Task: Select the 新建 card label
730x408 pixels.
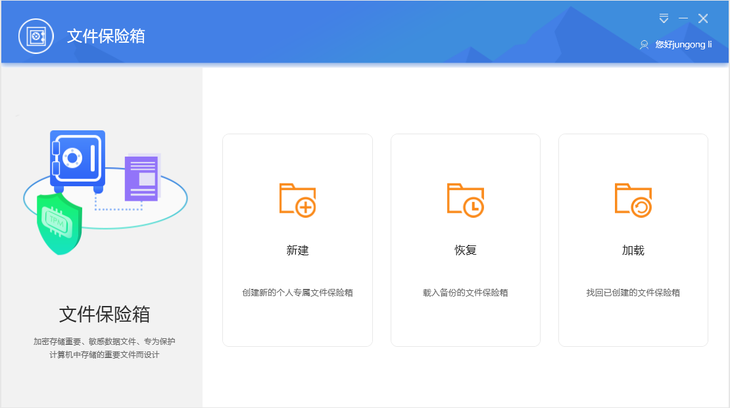Action: point(297,251)
